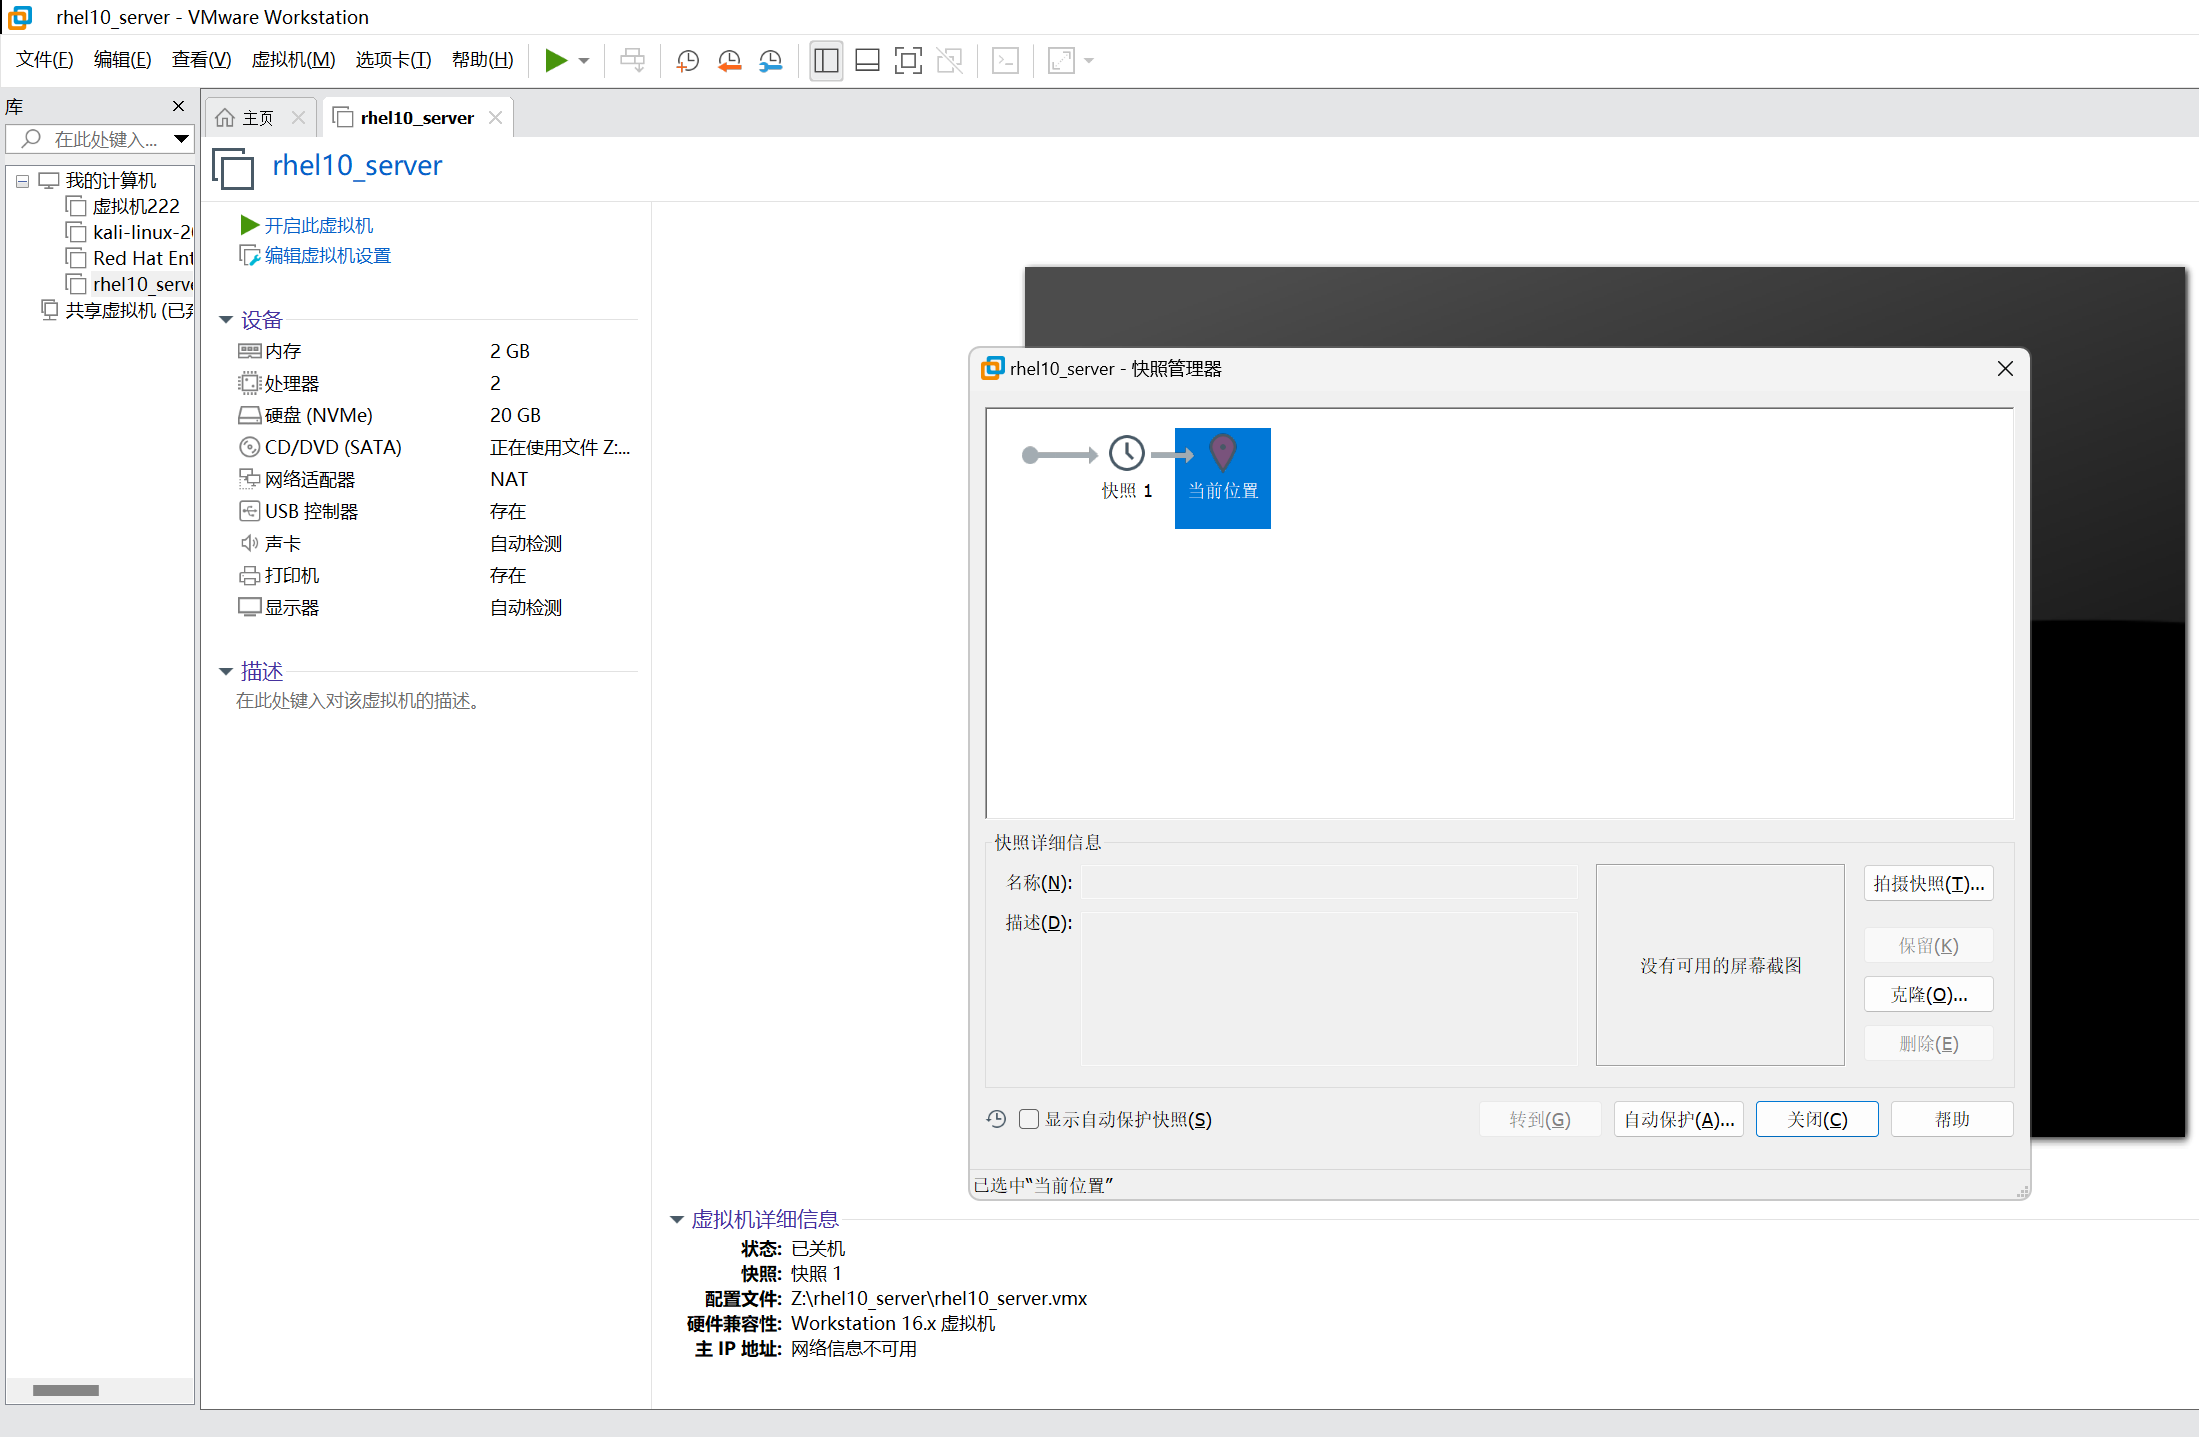2199x1437 pixels.
Task: Select rhel10_server in the library tree
Action: [130, 285]
